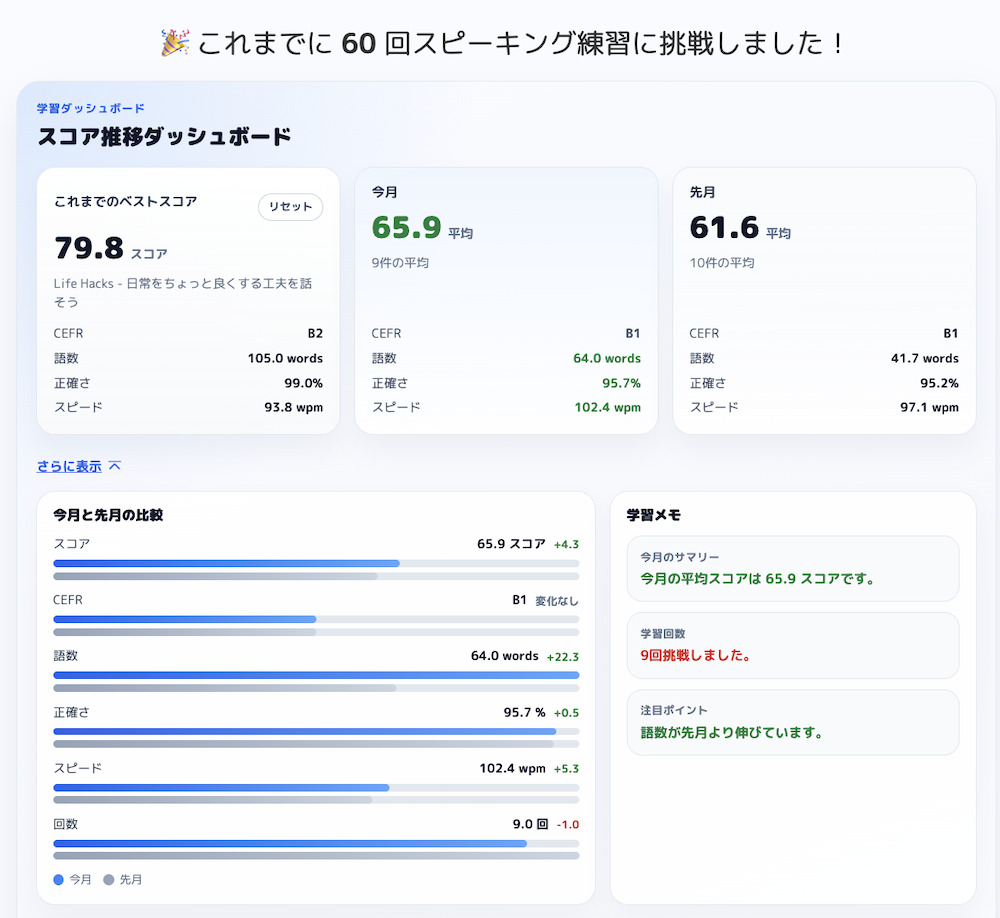Click the gray 先月 legend dot
Image resolution: width=1000 pixels, height=918 pixels.
tap(109, 880)
